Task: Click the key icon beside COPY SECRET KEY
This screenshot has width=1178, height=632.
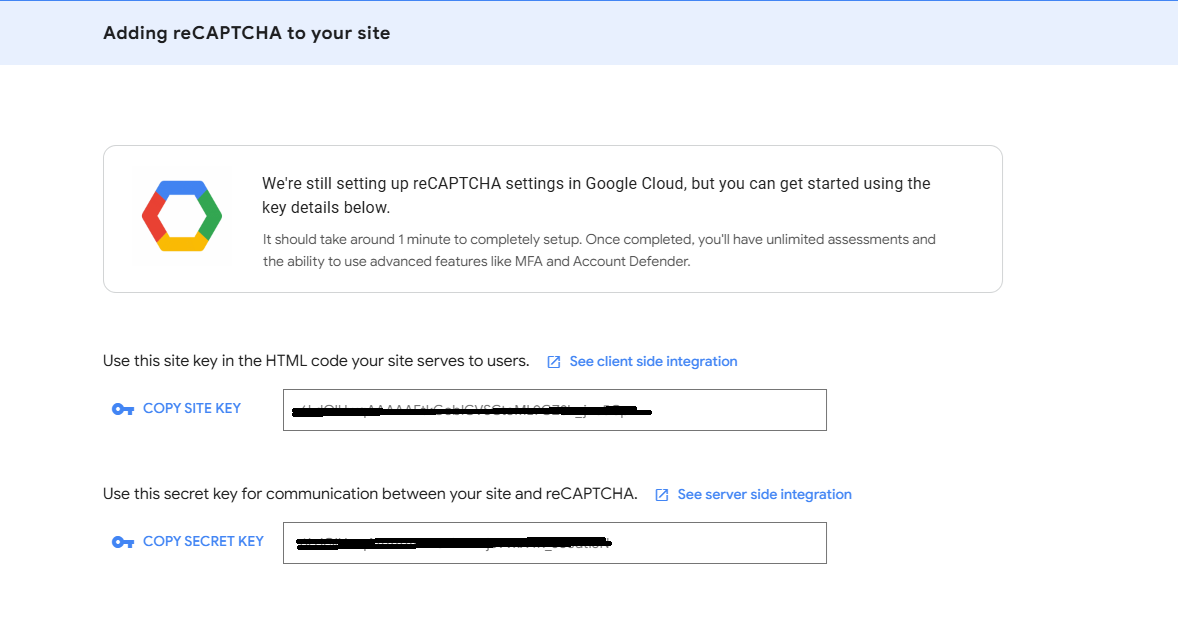Action: pos(122,541)
